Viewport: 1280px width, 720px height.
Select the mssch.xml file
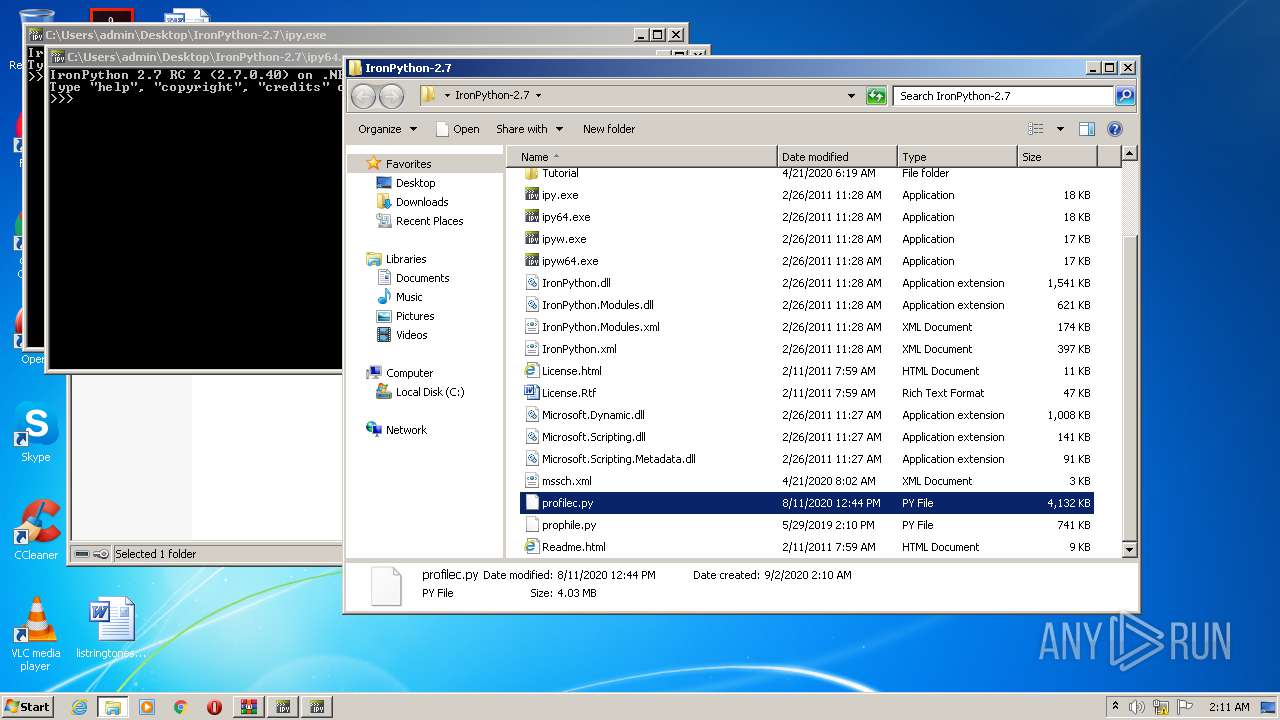(x=566, y=481)
